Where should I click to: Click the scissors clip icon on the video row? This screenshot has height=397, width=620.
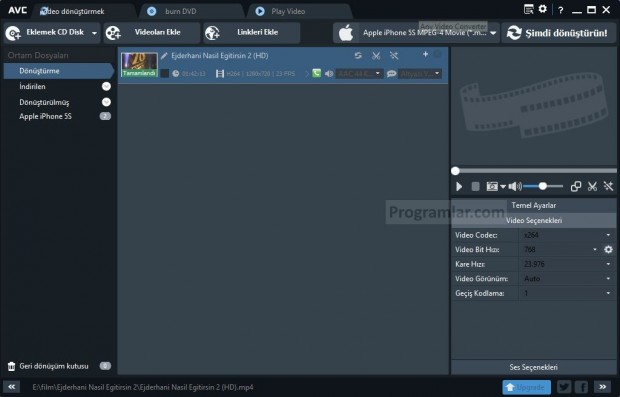(376, 56)
